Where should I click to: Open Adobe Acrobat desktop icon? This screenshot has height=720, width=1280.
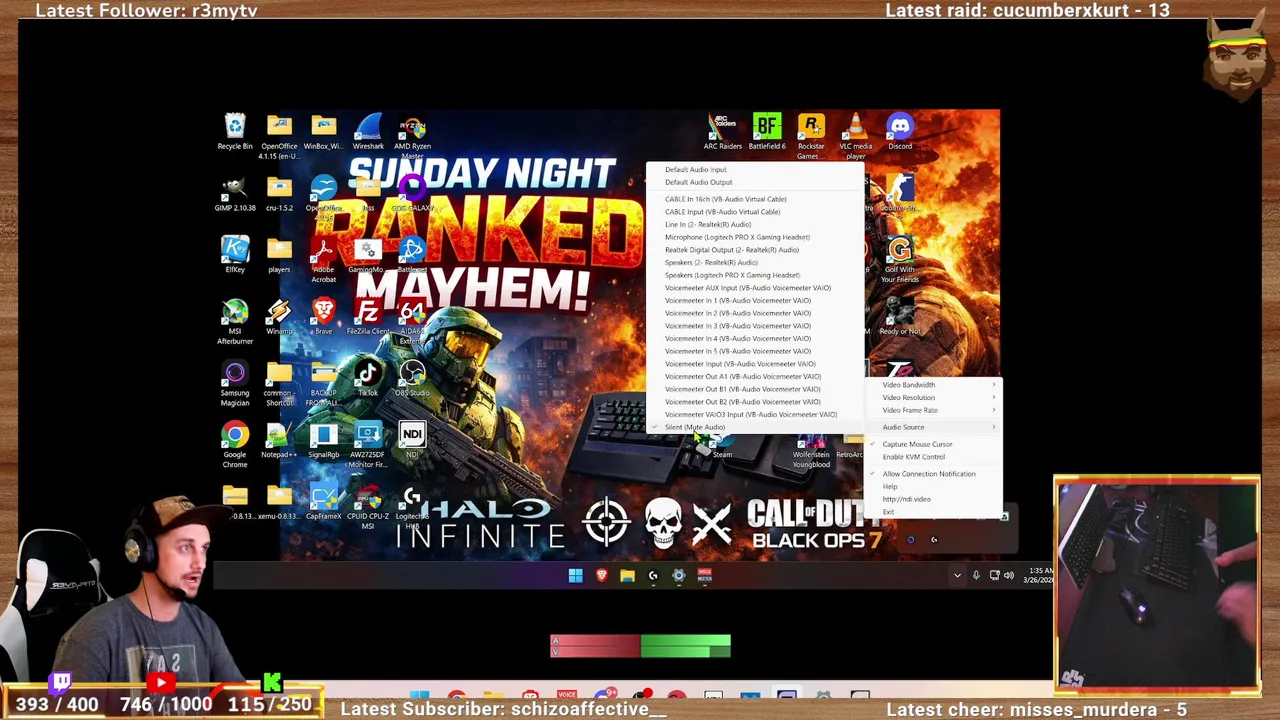[x=323, y=260]
